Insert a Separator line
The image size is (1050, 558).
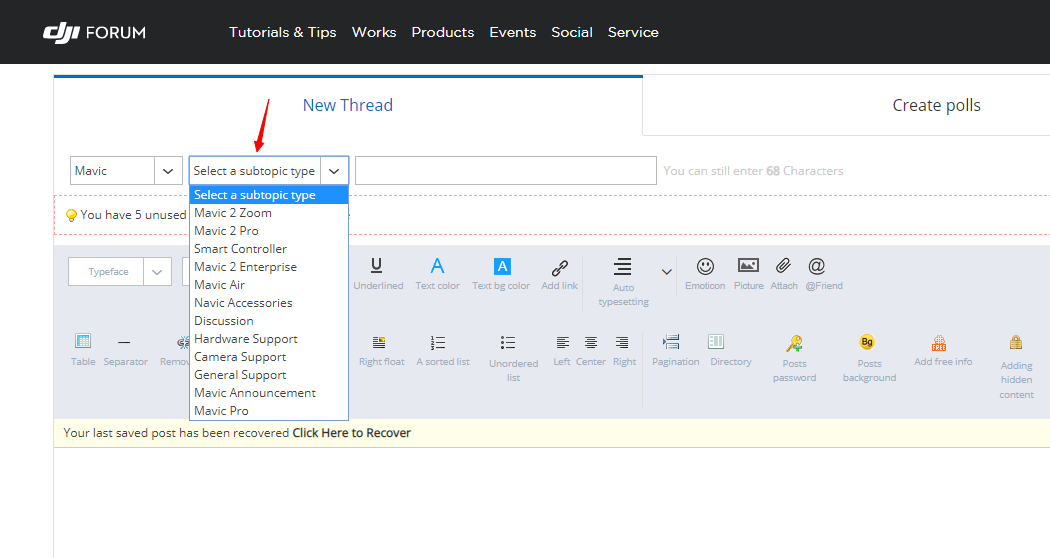124,342
